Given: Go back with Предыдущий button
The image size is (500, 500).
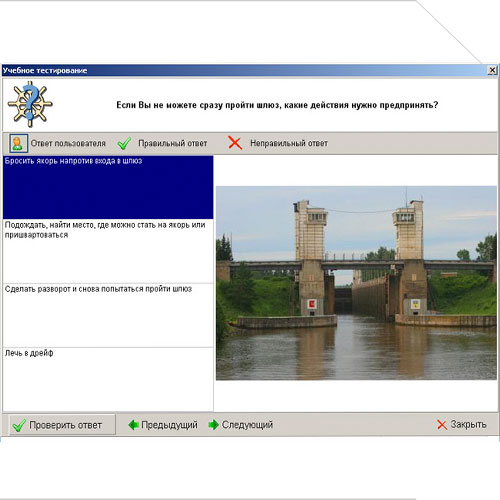Looking at the screenshot, I should pos(163,425).
